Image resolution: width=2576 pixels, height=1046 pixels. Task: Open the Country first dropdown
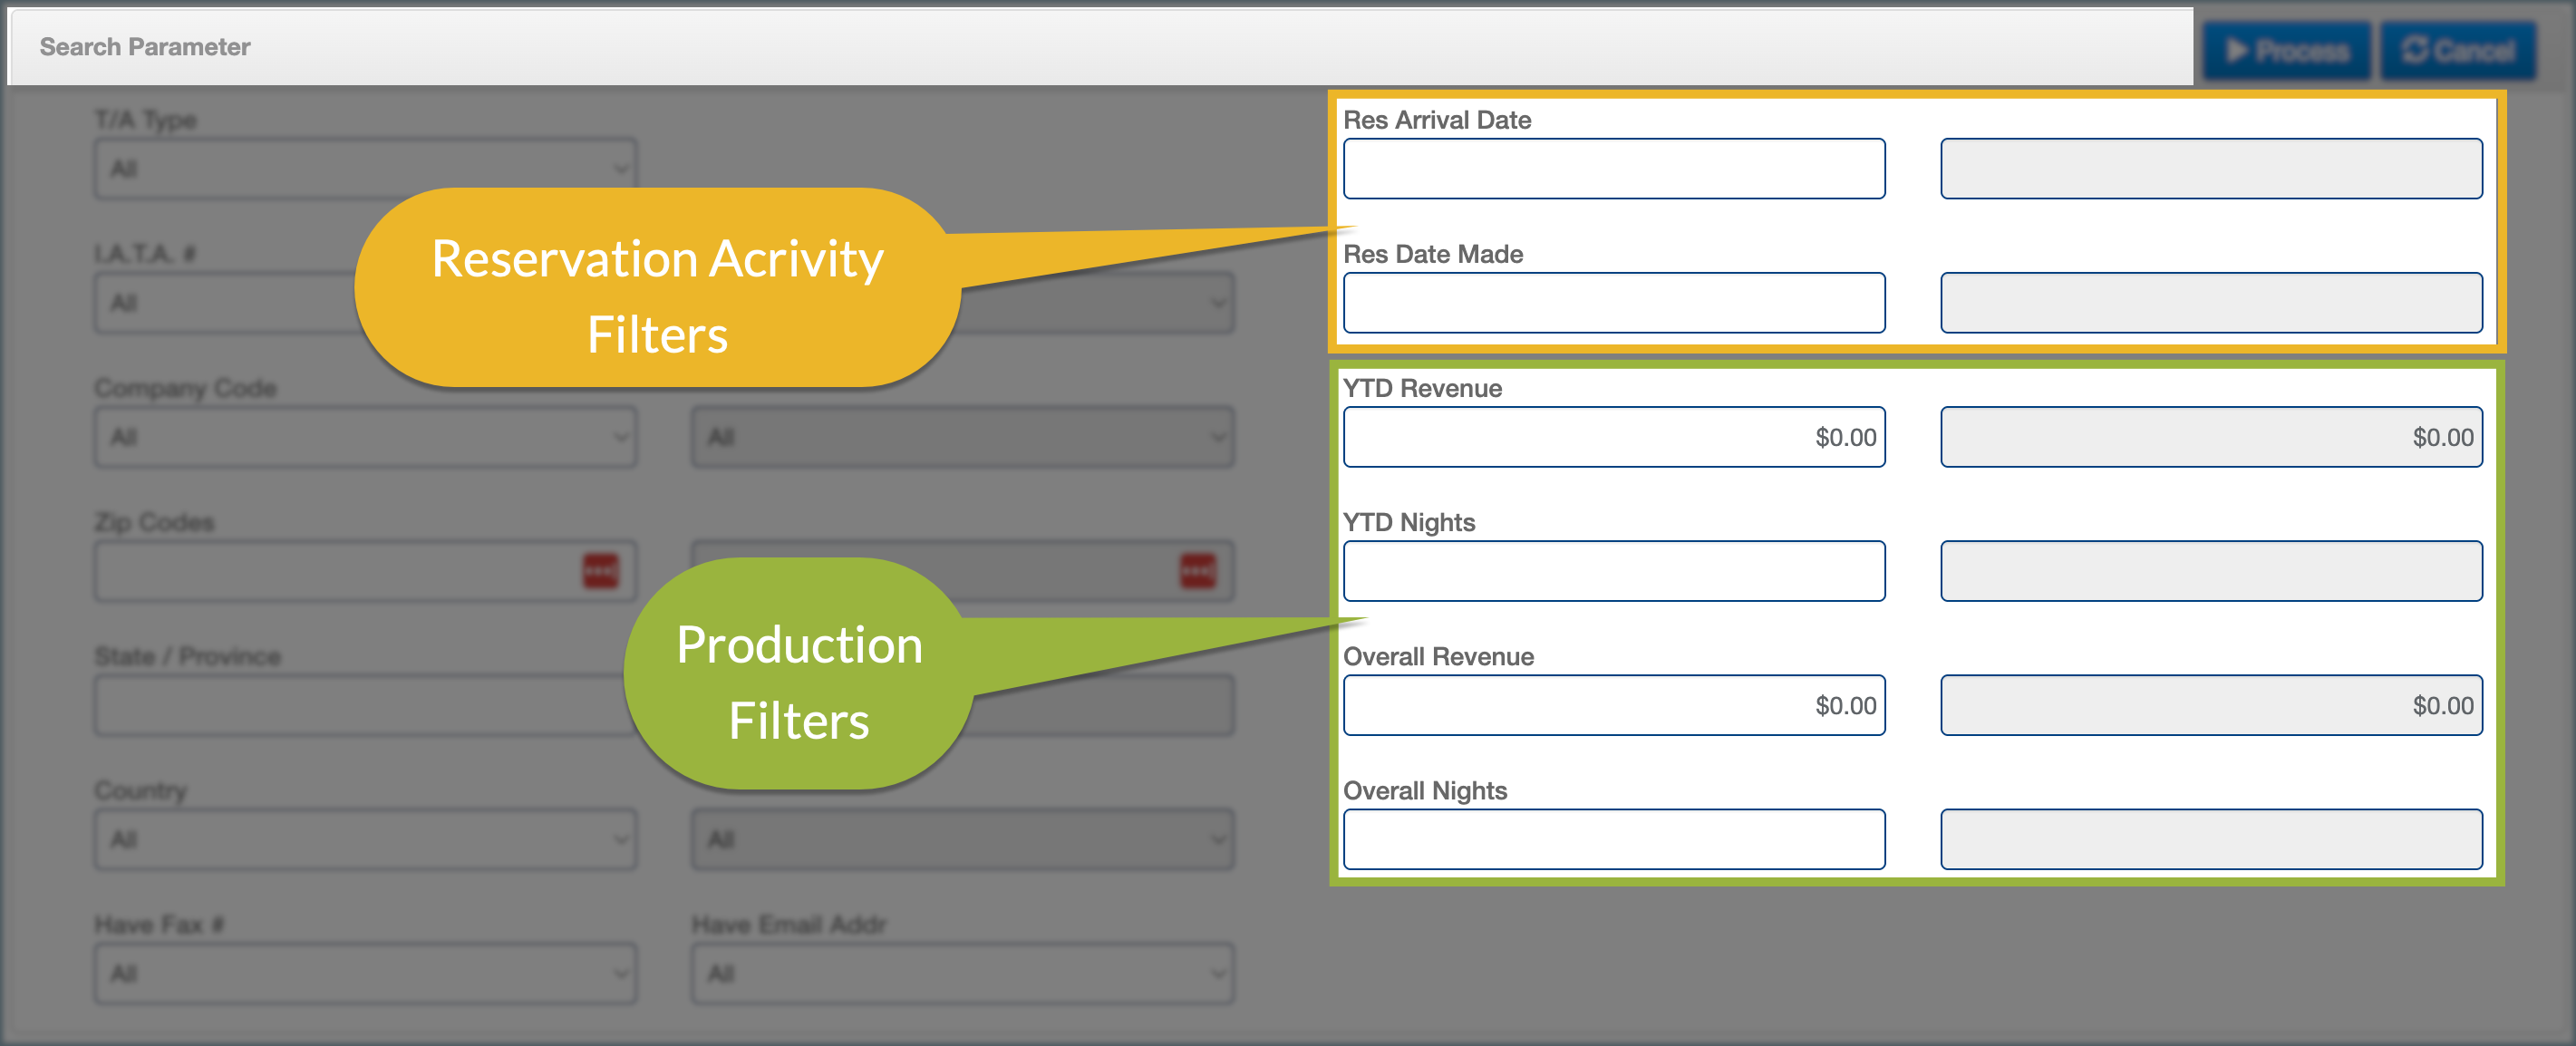coord(365,839)
